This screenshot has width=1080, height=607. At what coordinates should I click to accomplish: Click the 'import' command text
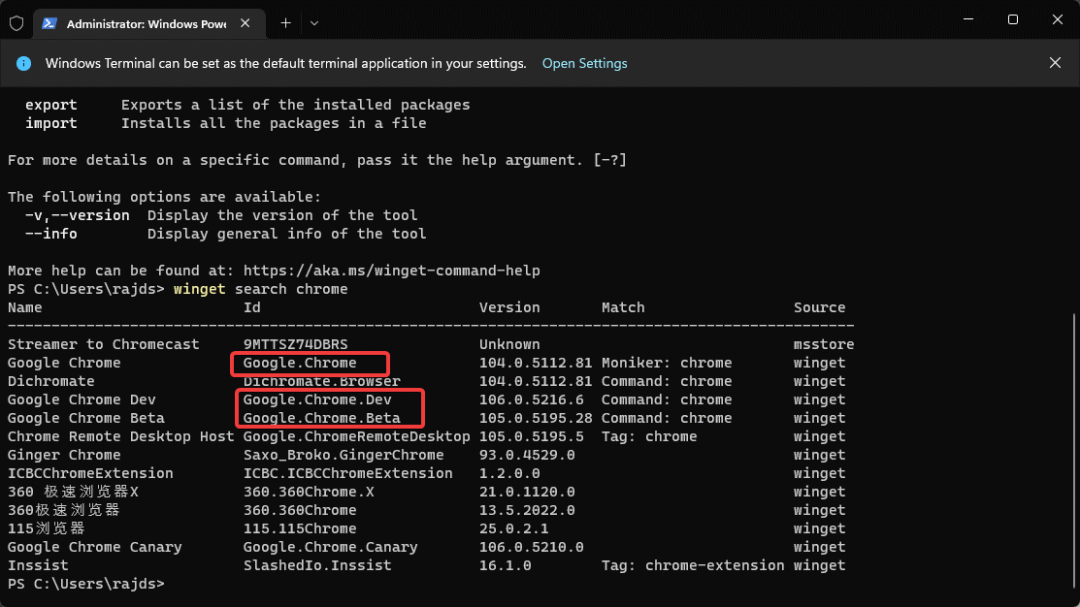coord(51,123)
